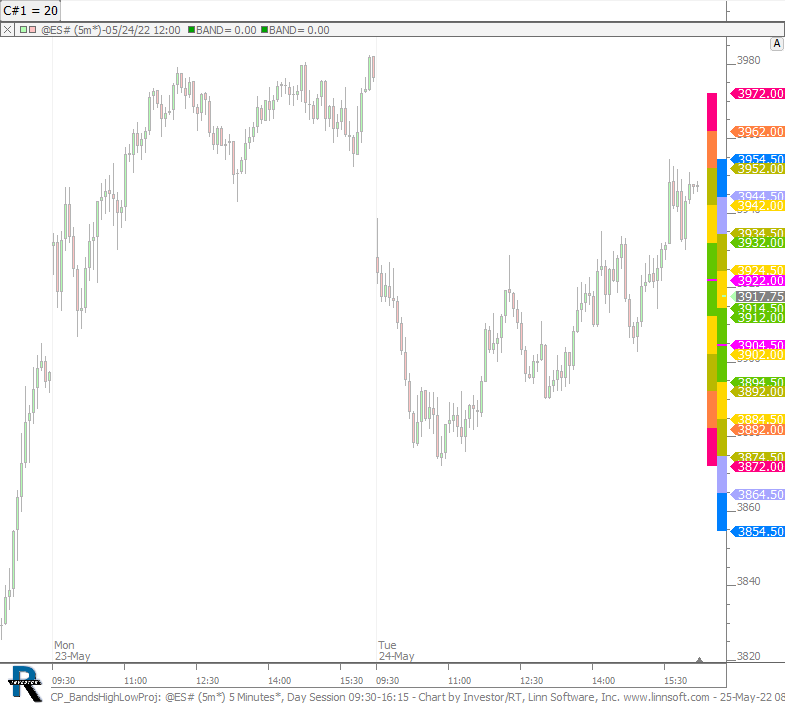785x704 pixels.
Task: Click the 3980 scale value
Action: 748,60
